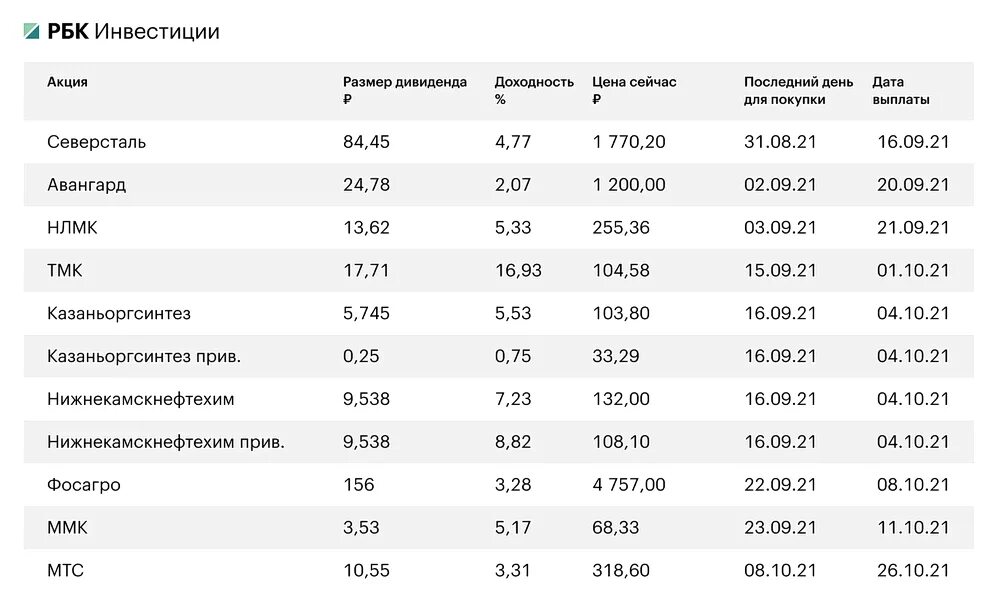Screen dimensions: 997x600
Task: Click the ТМК yield value 16,93
Action: pyautogui.click(x=518, y=271)
